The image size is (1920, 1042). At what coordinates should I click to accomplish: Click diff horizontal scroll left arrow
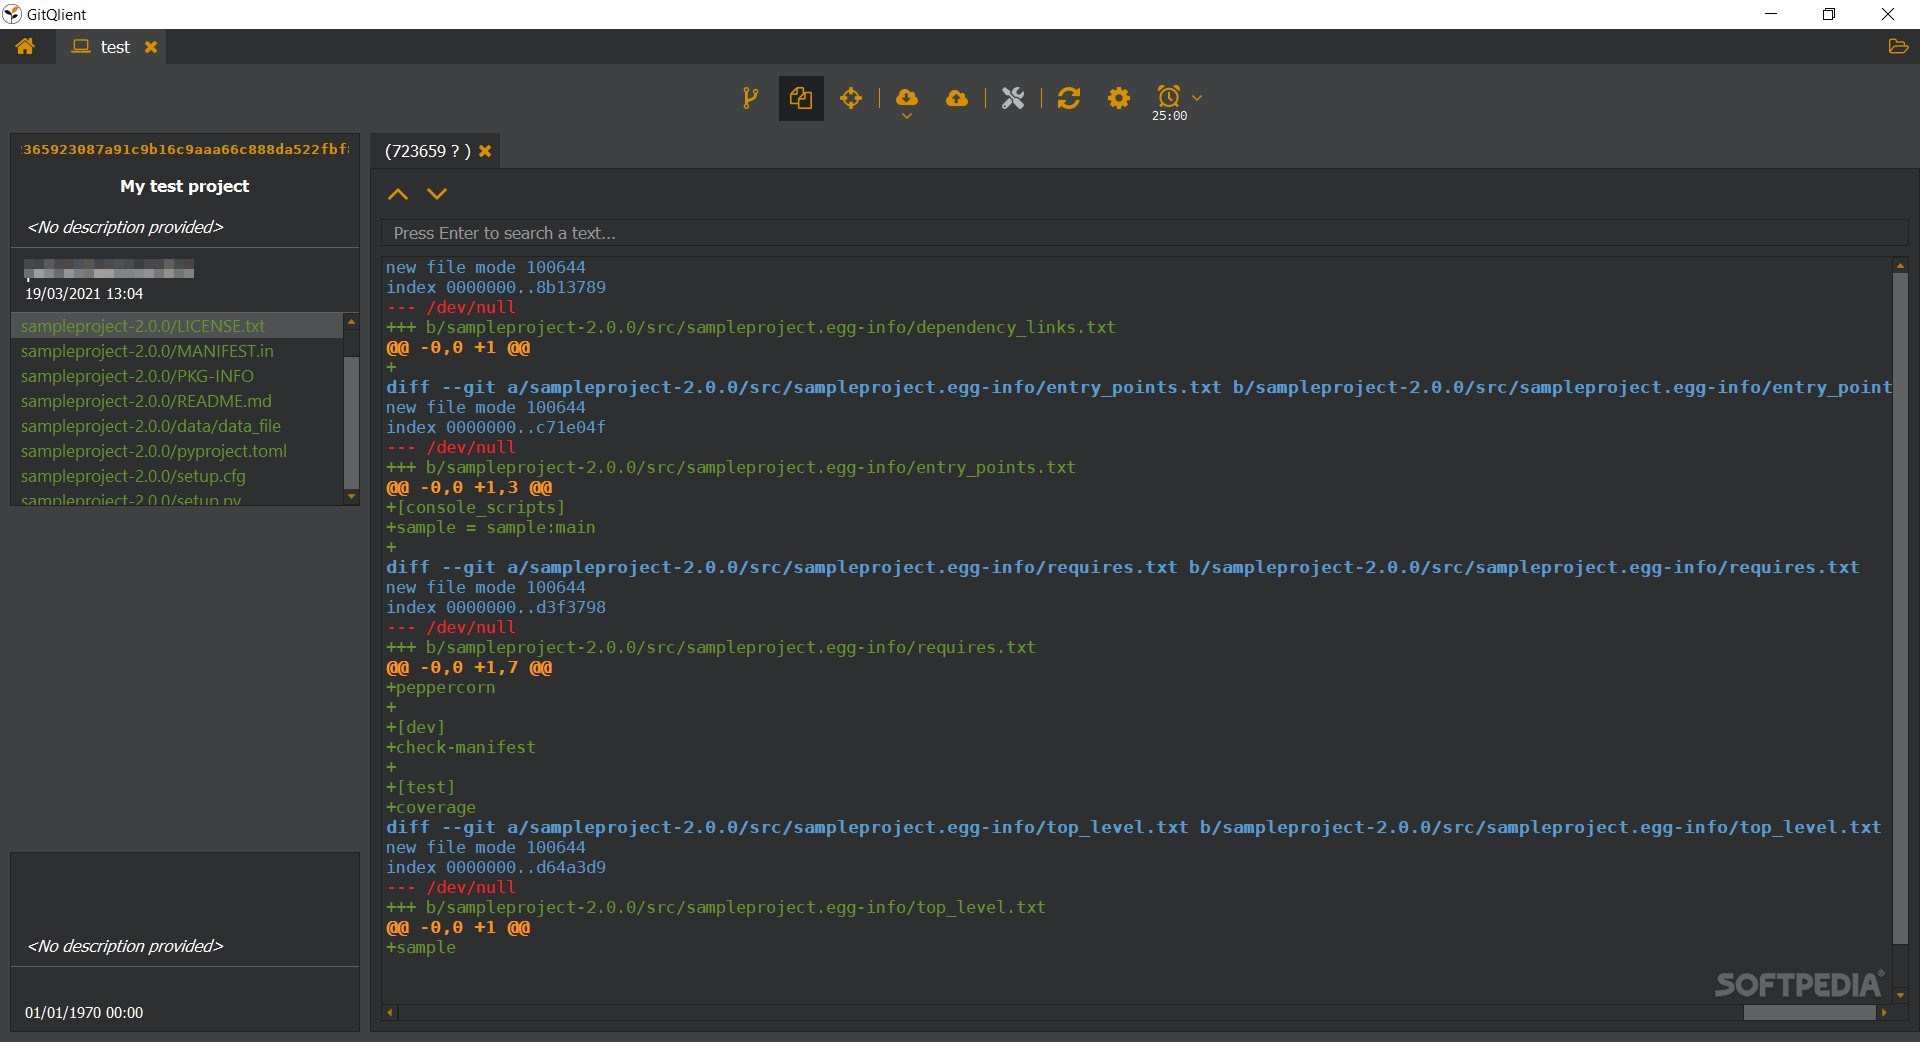pos(390,1013)
